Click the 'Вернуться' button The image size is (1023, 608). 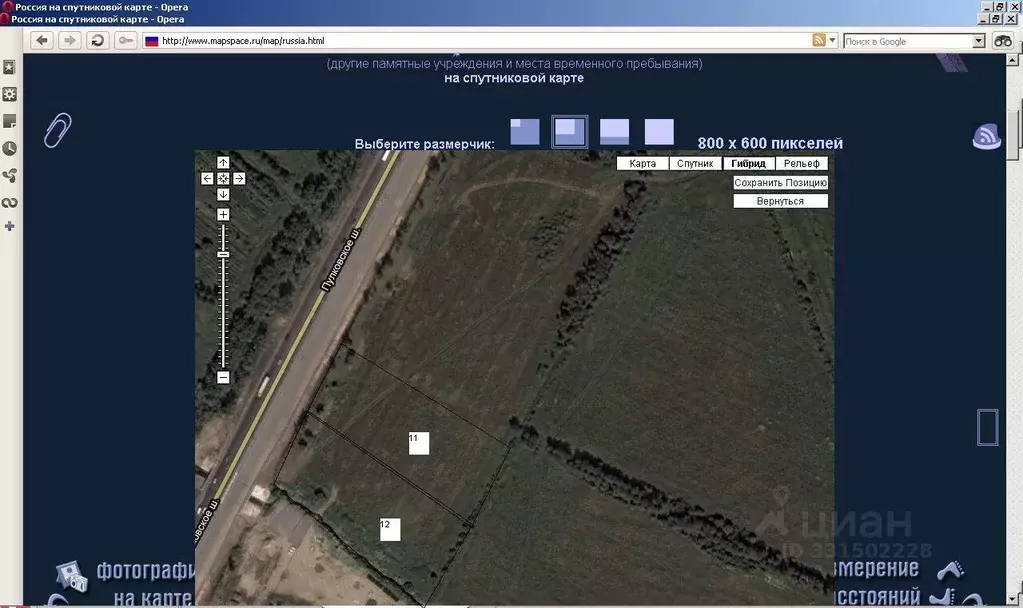pyautogui.click(x=780, y=201)
